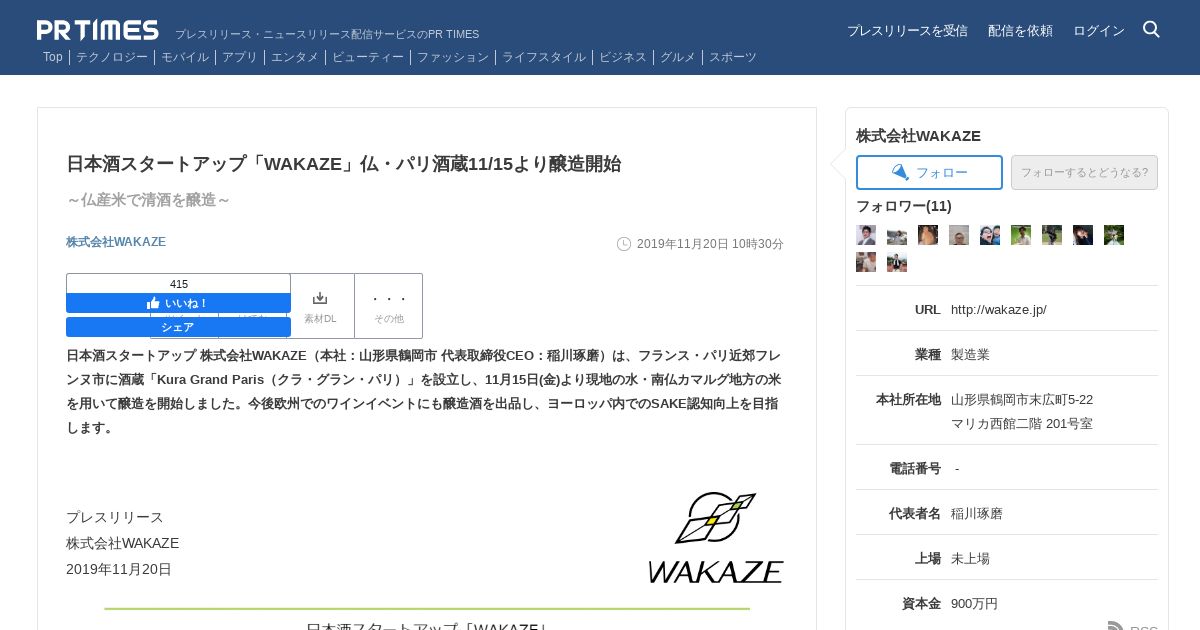Image resolution: width=1200 pixels, height=630 pixels.
Task: Click the WAKAZE company logo image
Action: pyautogui.click(x=716, y=537)
